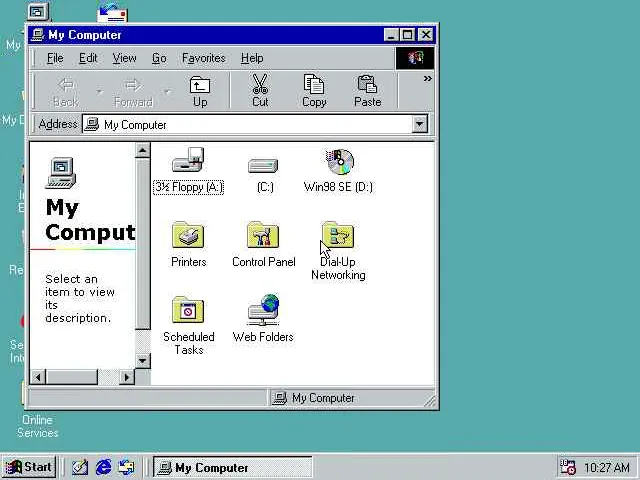Viewport: 640px width, 480px height.
Task: Click the Task Scheduler tray icon
Action: click(567, 467)
